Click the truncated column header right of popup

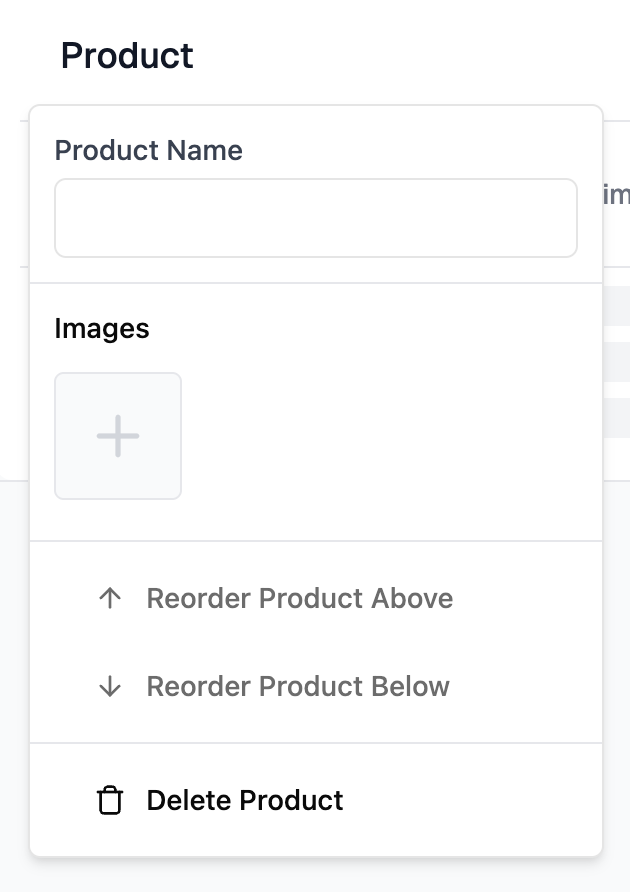tap(617, 194)
